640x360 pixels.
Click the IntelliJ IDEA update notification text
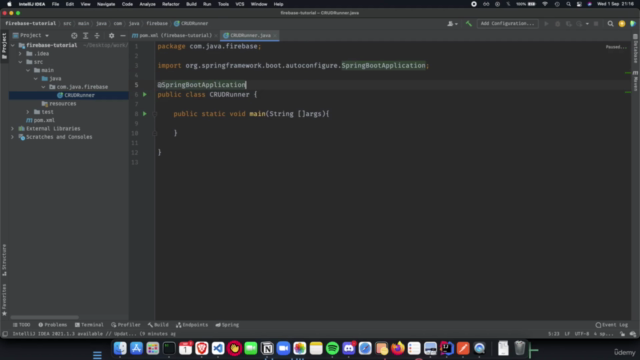[x=94, y=334]
